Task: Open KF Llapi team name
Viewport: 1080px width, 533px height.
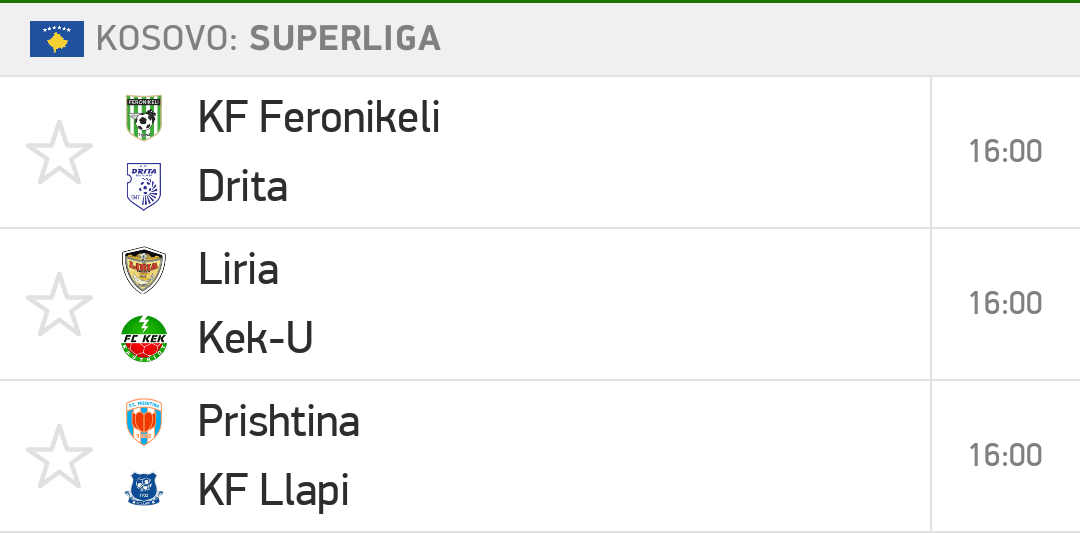Action: pyautogui.click(x=273, y=491)
